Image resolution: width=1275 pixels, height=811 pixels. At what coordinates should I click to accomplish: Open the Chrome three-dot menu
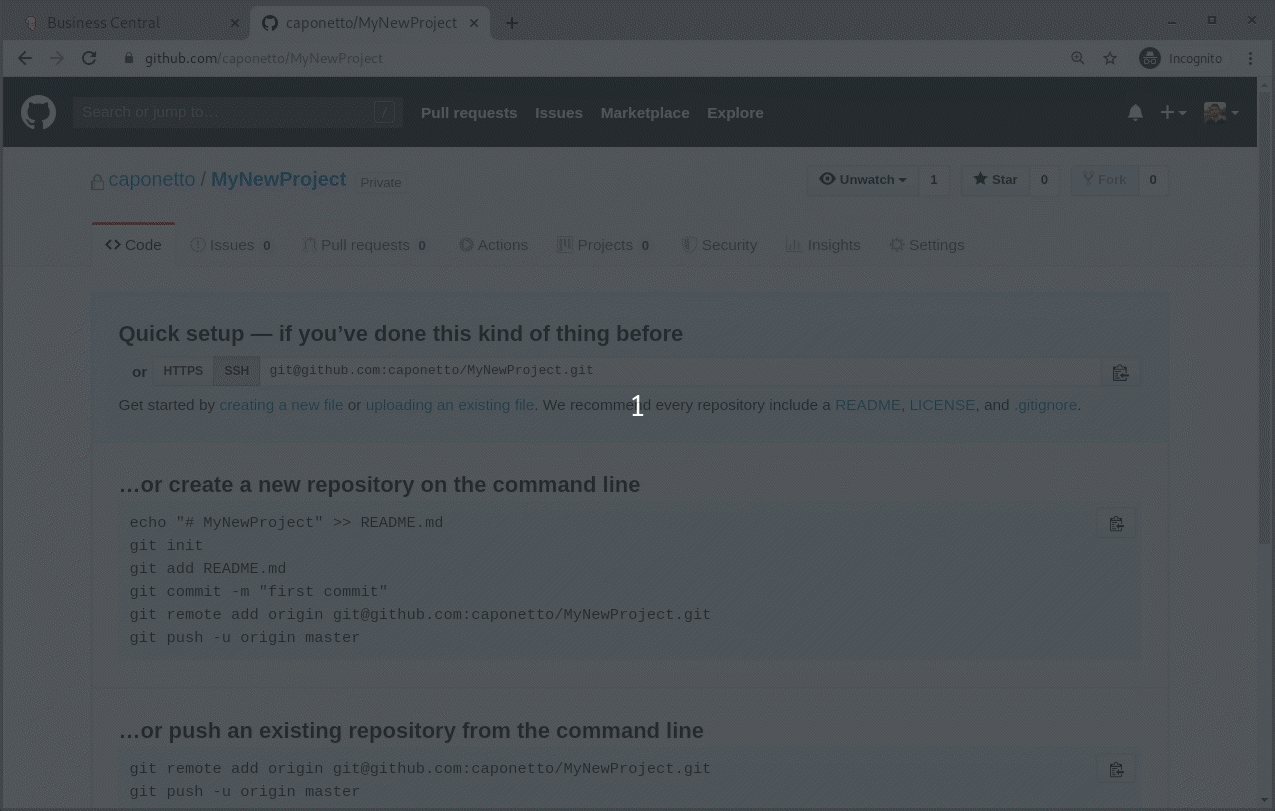coord(1250,58)
